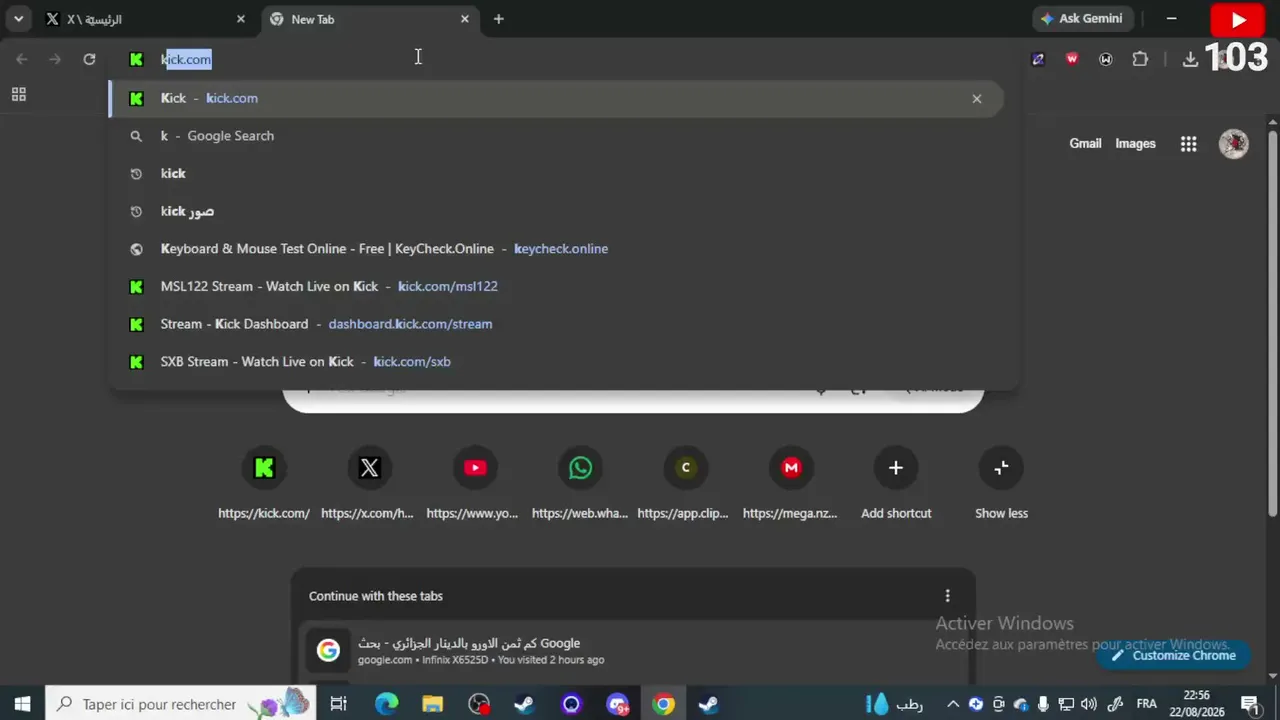
Task: Open the Keyboard & Mouse Test Online suggestion
Action: pyautogui.click(x=555, y=249)
